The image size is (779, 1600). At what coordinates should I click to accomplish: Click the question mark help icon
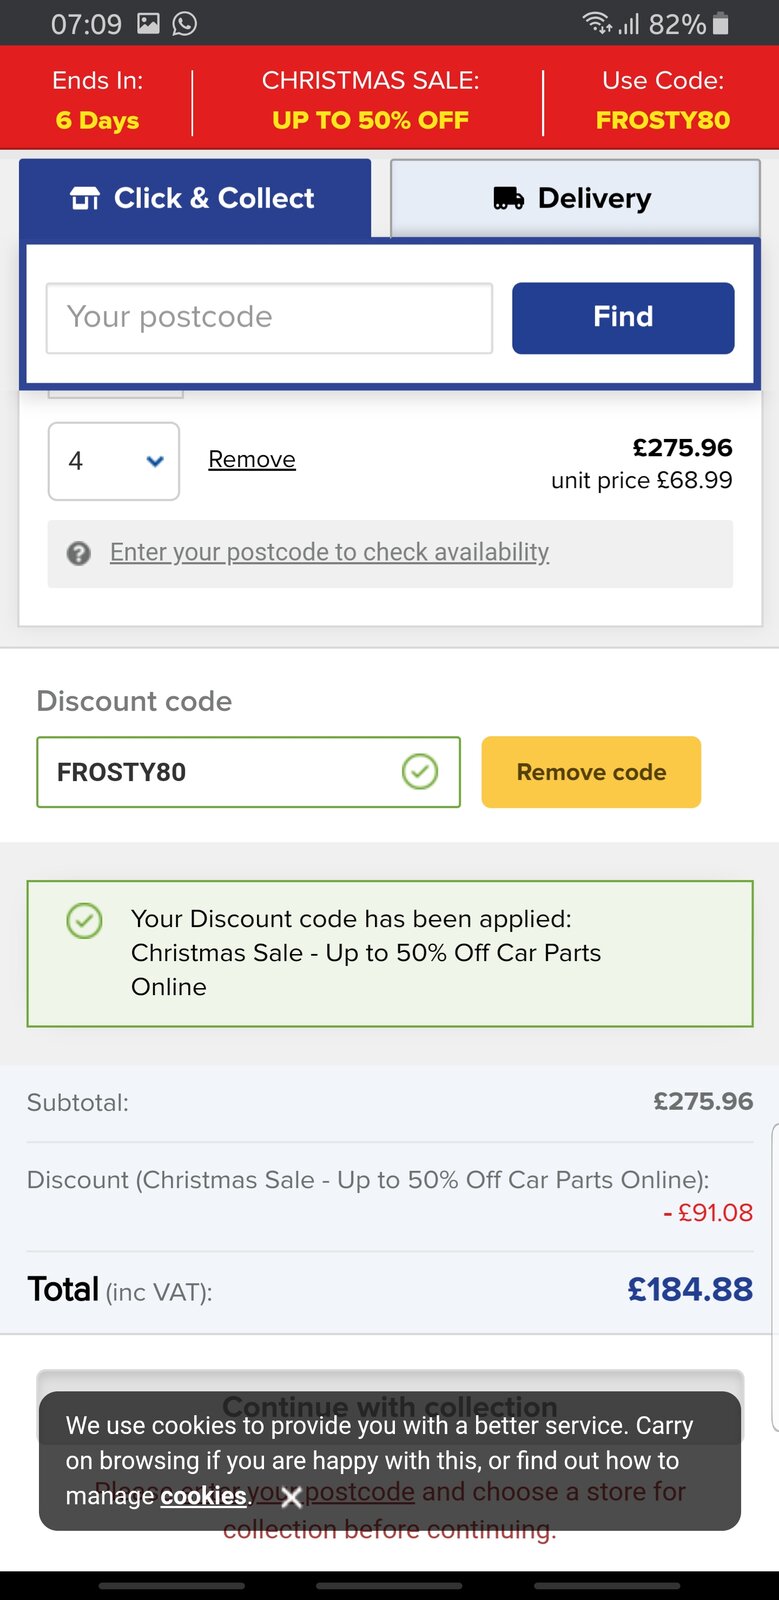(79, 553)
